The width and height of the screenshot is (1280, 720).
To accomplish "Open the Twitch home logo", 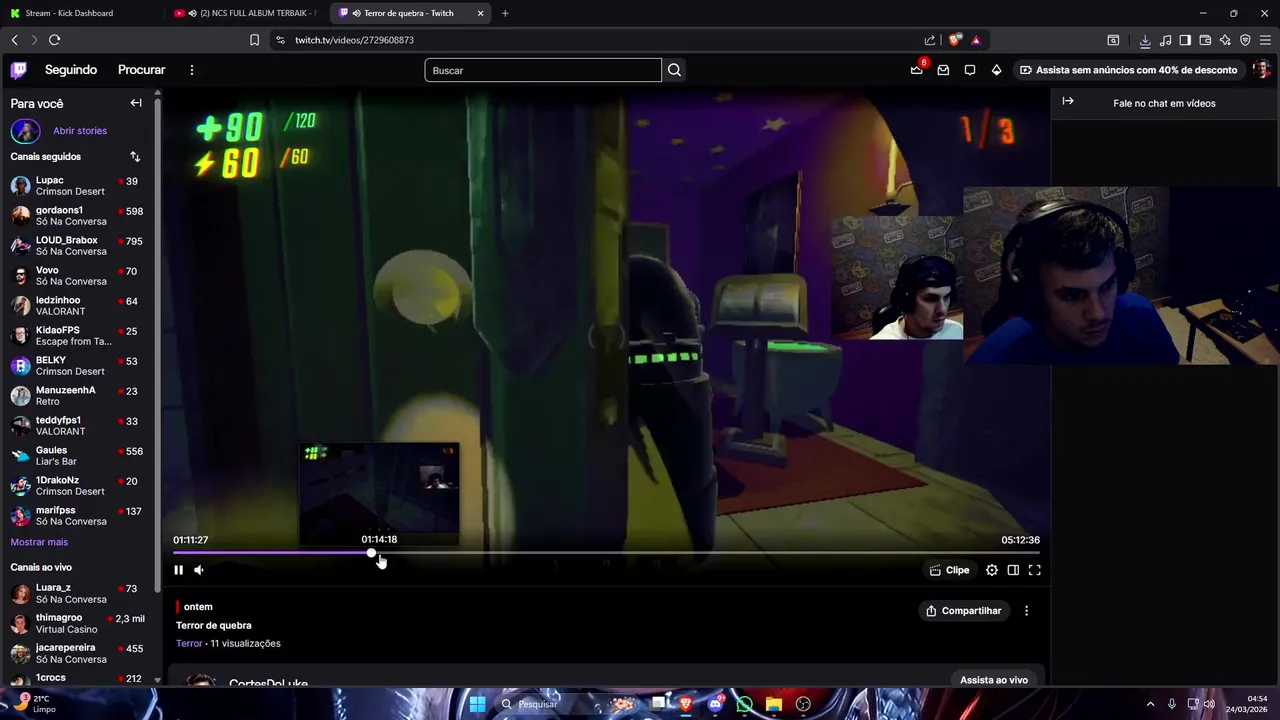I will [19, 70].
